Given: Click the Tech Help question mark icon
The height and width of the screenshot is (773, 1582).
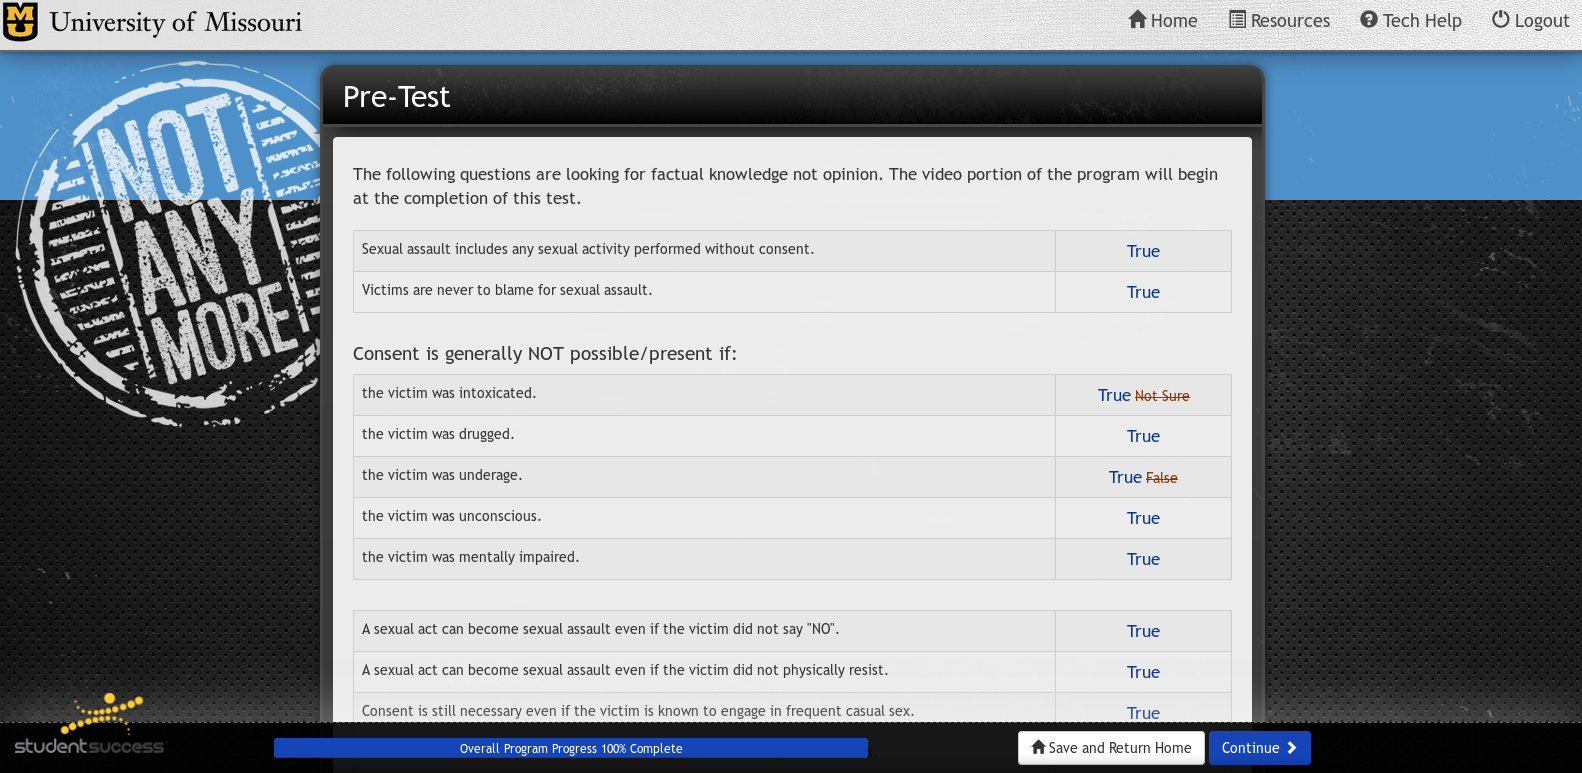Looking at the screenshot, I should coord(1369,20).
